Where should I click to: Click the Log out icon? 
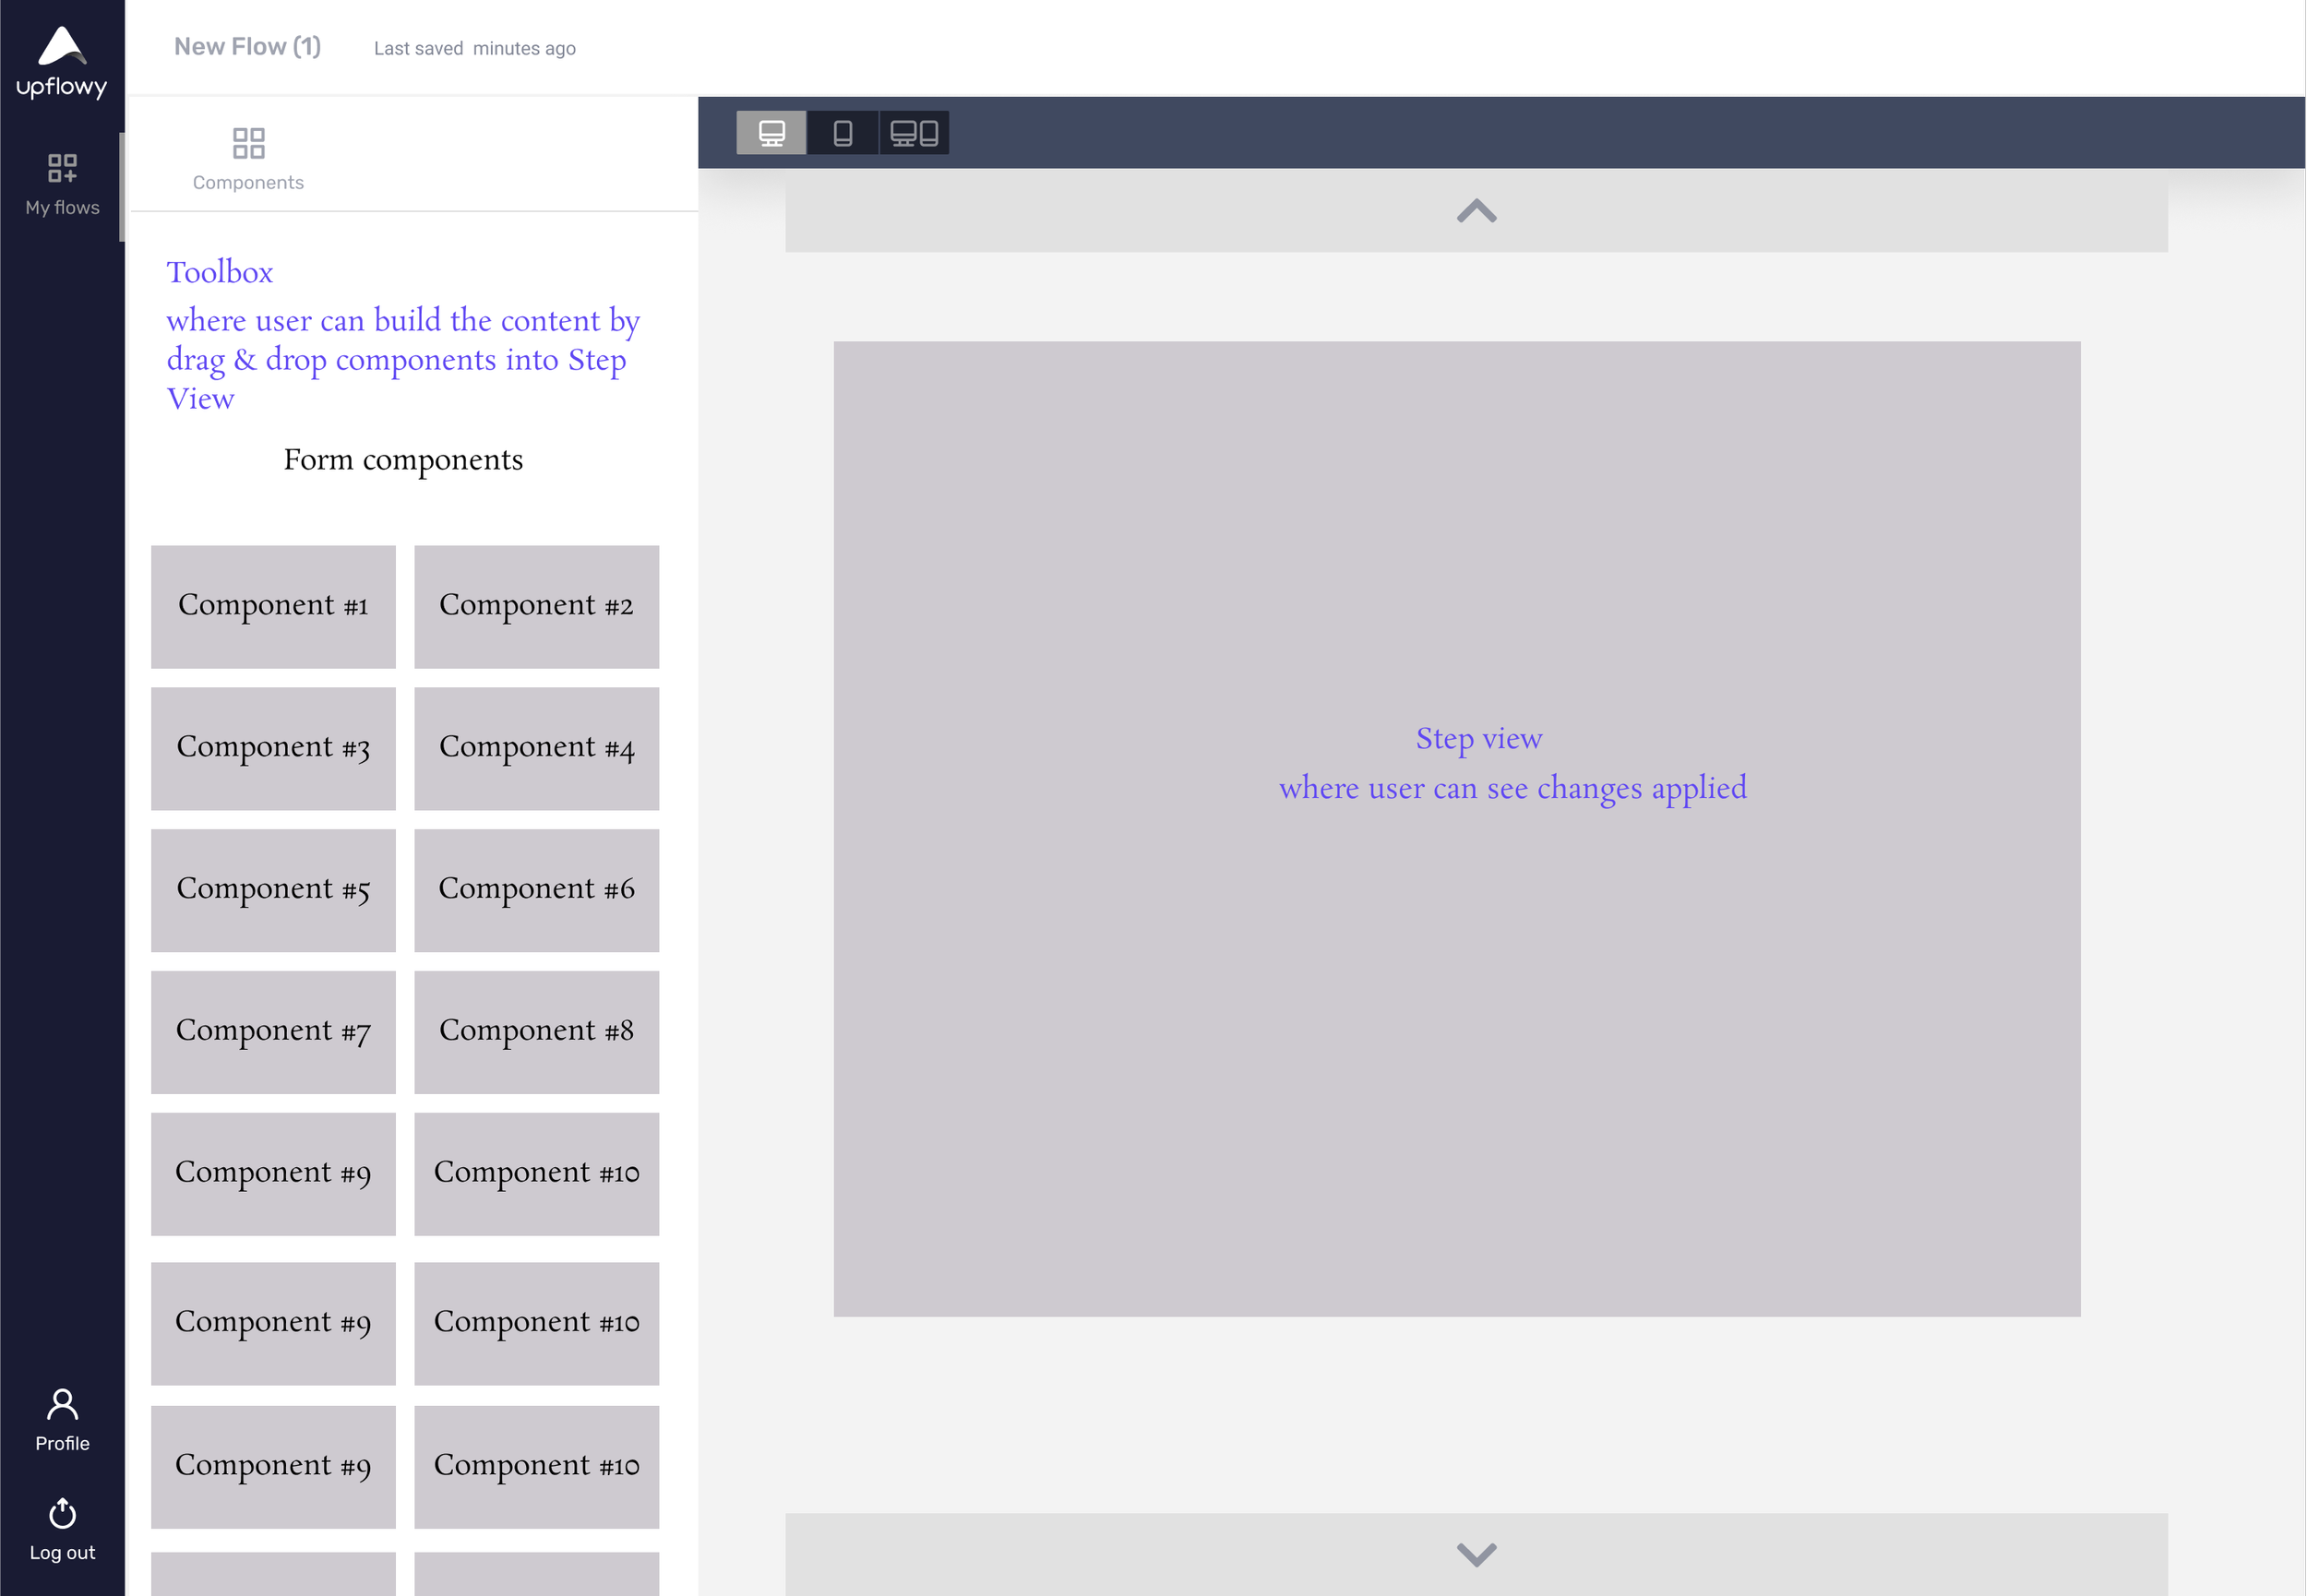[x=62, y=1513]
